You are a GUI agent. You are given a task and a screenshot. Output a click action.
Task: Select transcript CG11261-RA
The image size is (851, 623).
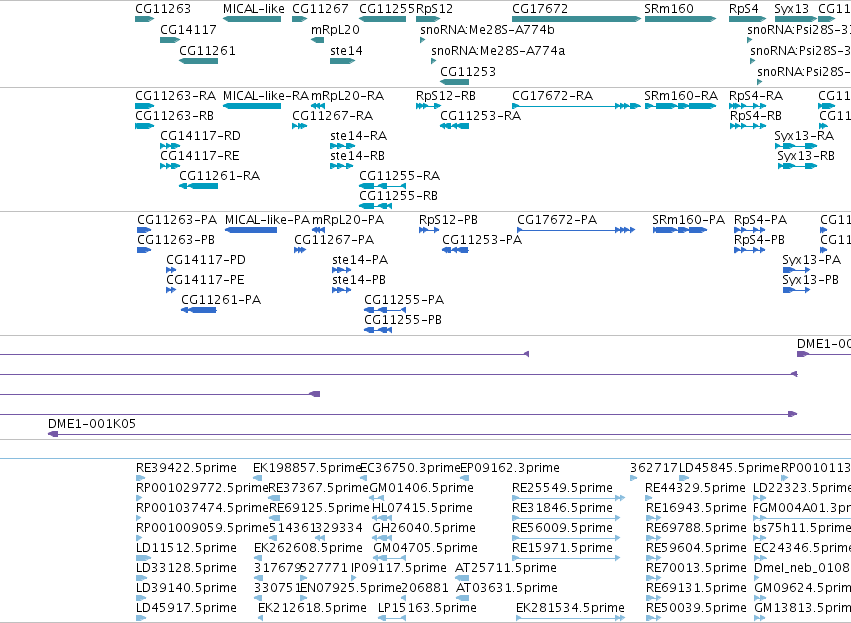pos(219,176)
